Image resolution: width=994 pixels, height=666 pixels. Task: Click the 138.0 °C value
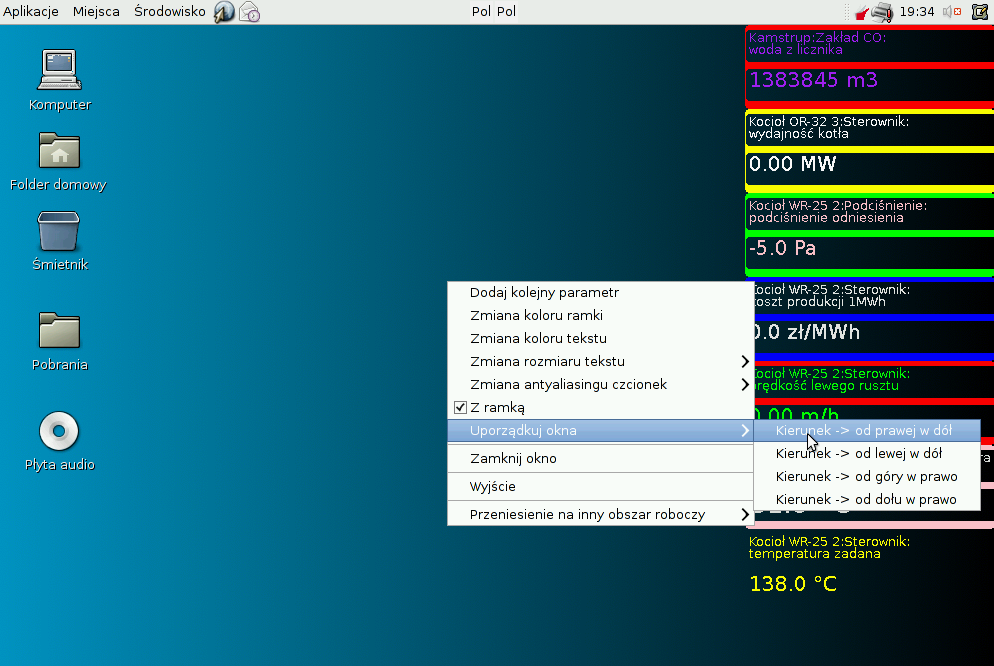pos(793,584)
